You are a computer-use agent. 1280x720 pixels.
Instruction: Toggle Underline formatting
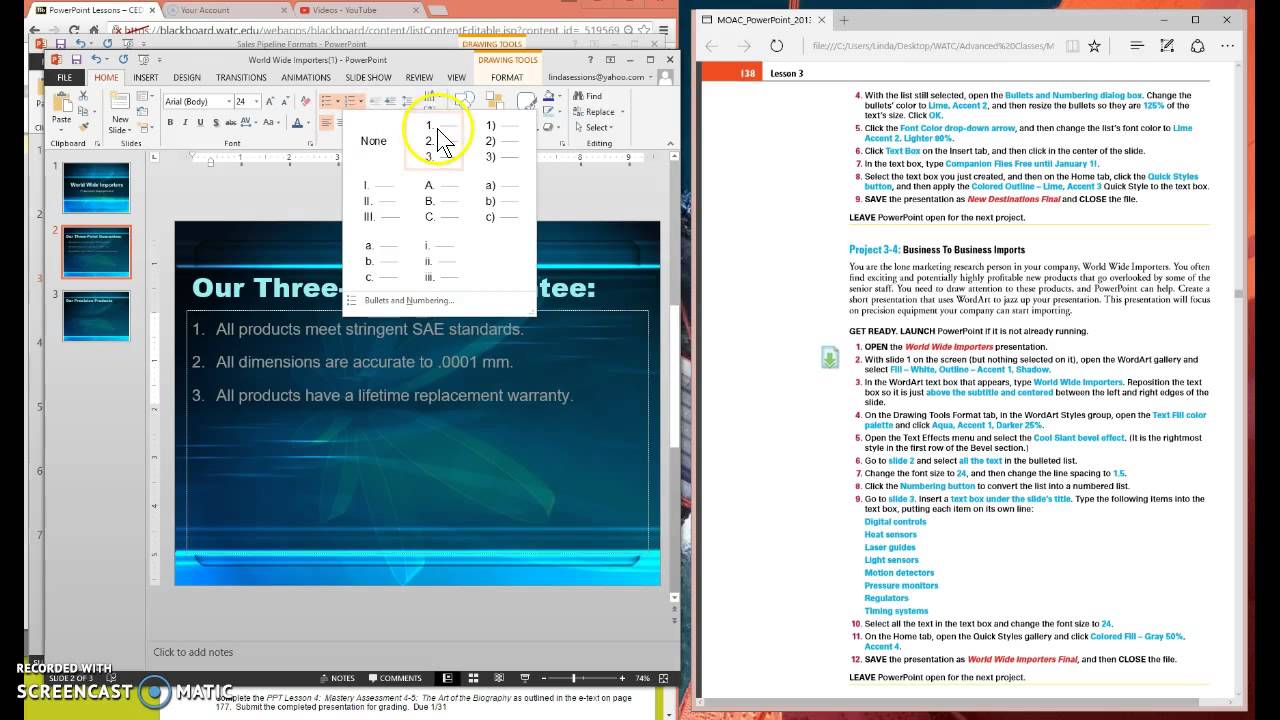click(x=200, y=123)
